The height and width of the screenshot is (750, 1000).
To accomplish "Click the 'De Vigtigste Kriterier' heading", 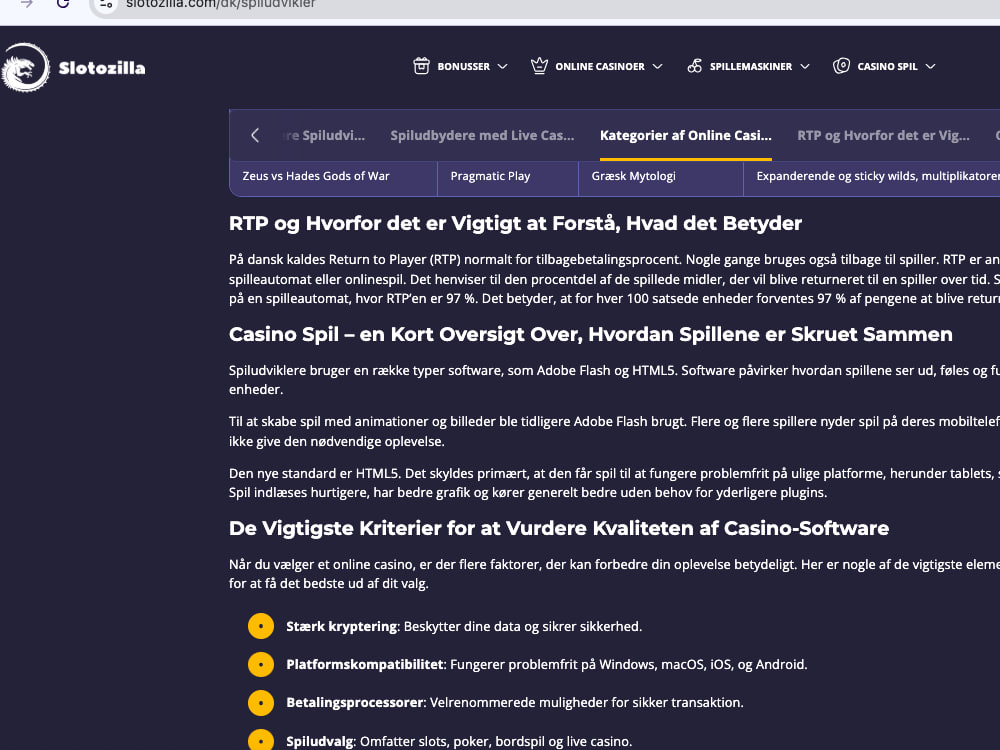I will point(559,528).
